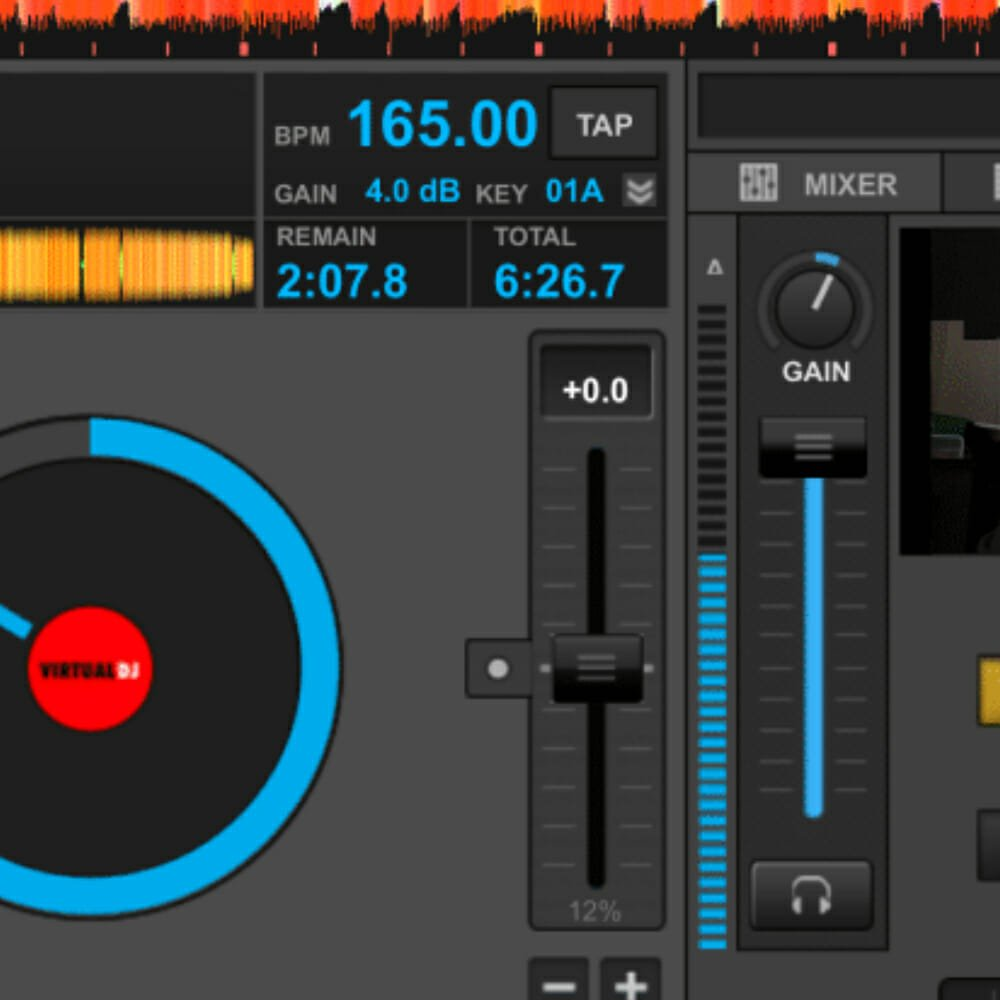Click the video preview thumbnail
Image resolution: width=1000 pixels, height=1000 pixels.
[x=950, y=390]
